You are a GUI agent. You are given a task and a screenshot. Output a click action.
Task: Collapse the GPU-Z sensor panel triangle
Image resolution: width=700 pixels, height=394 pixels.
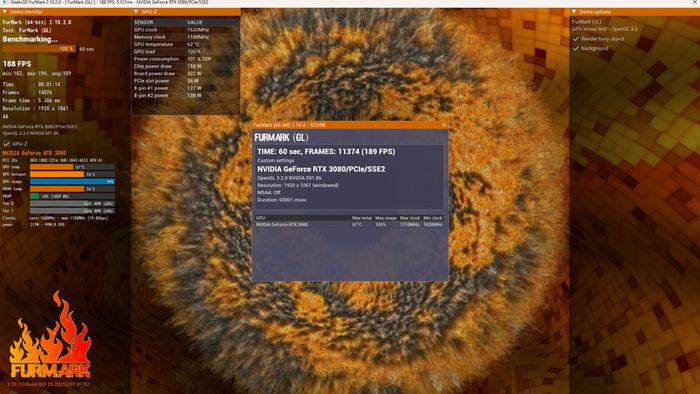pos(136,12)
